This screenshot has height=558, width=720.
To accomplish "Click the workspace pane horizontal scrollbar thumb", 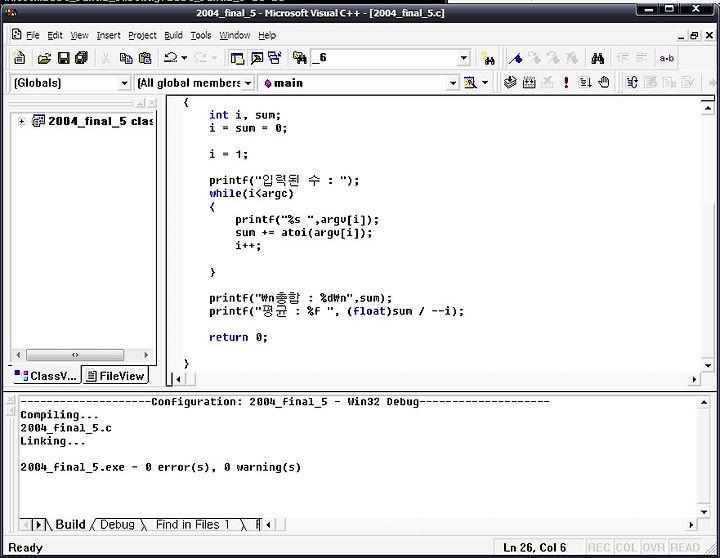I will click(75, 355).
